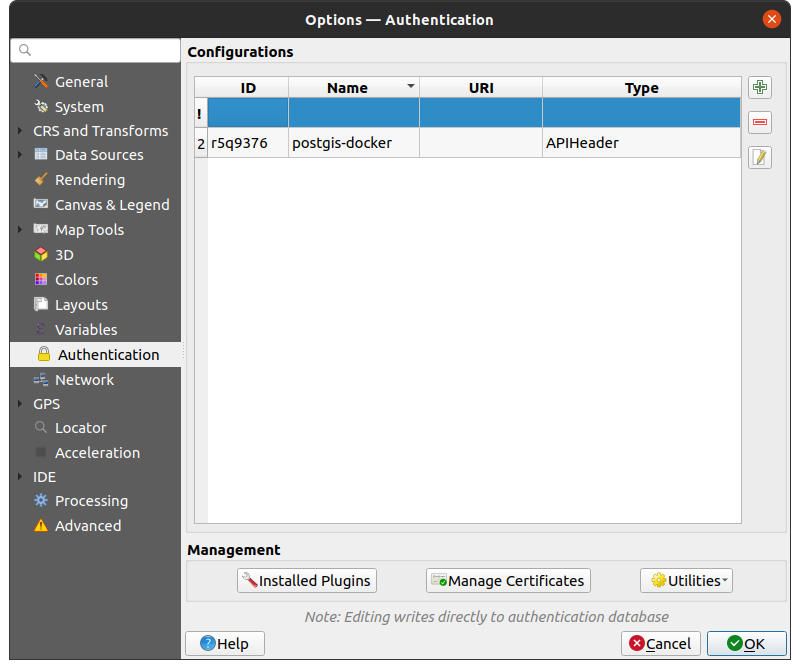The height and width of the screenshot is (669, 800).
Task: Edit the selected configuration with the pencil icon
Action: click(759, 157)
